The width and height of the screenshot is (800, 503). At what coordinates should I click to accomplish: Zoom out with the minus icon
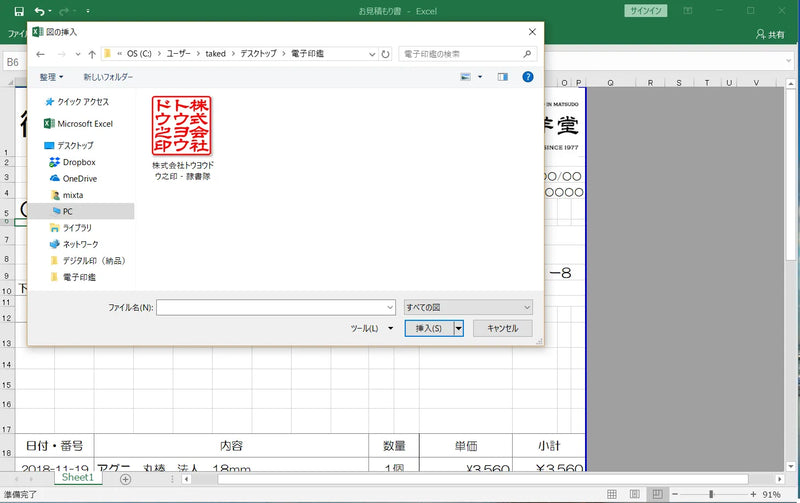(x=674, y=494)
